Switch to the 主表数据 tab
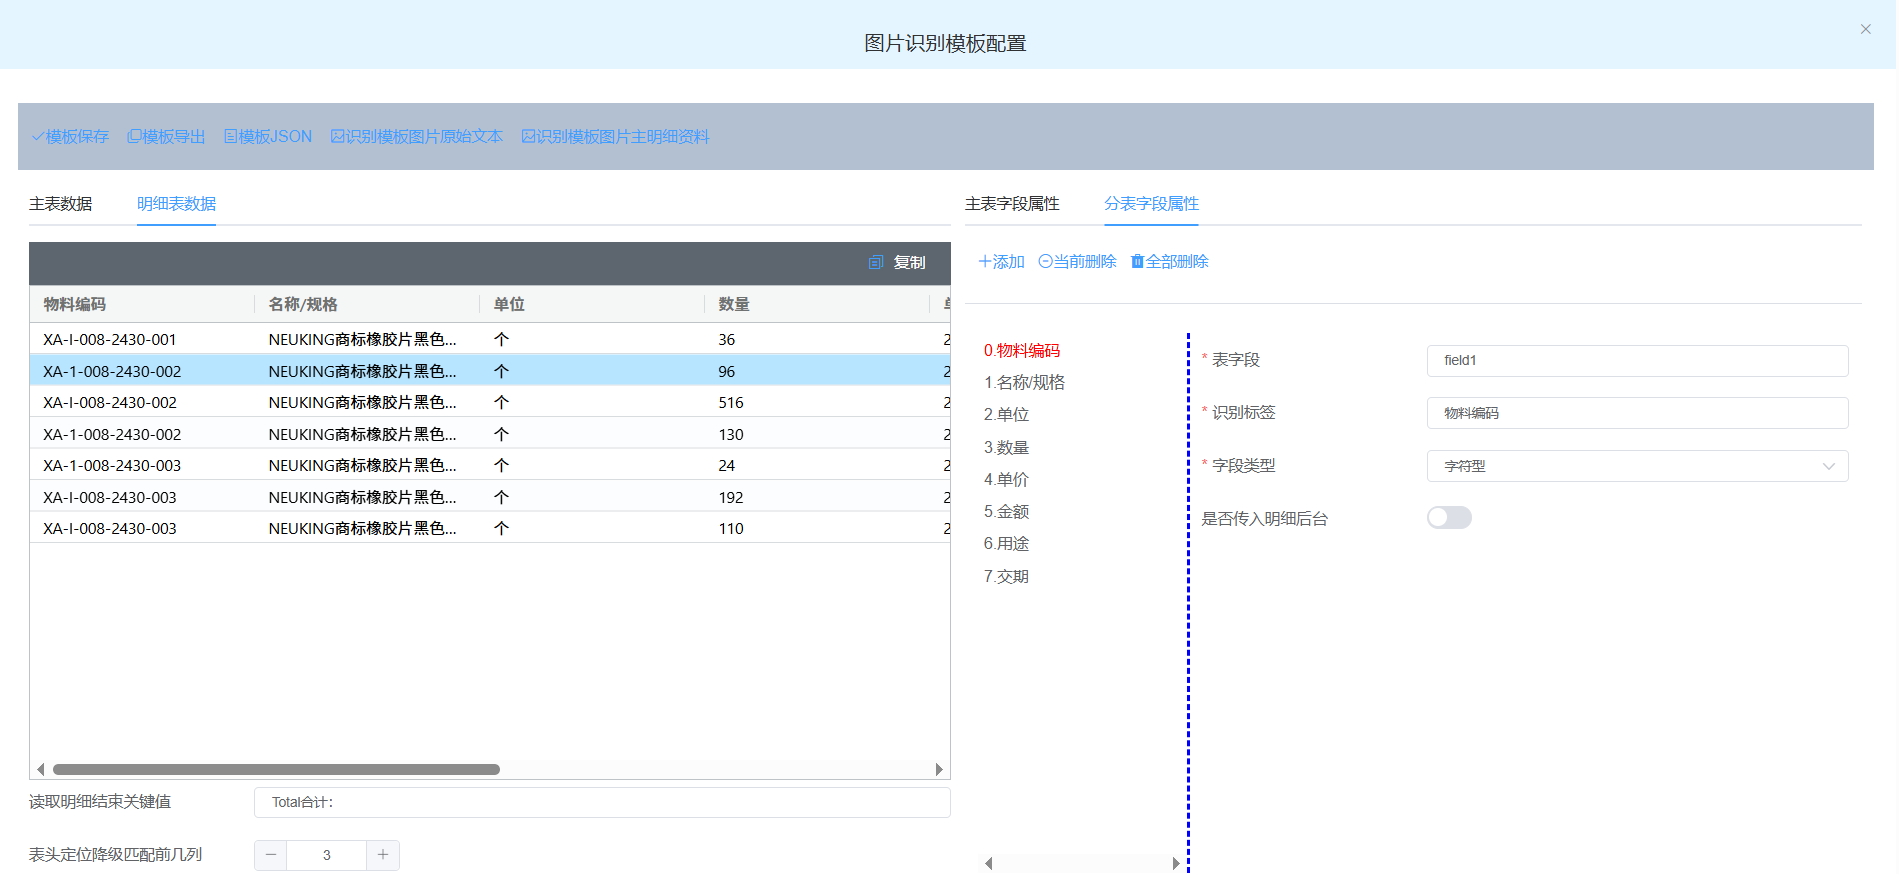The width and height of the screenshot is (1899, 874). tap(61, 204)
